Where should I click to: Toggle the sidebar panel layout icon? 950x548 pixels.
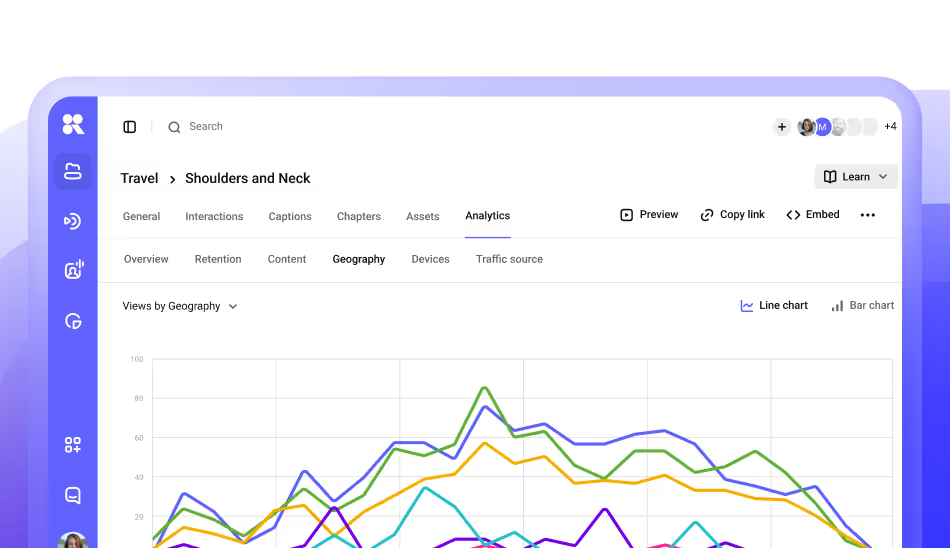pos(130,127)
